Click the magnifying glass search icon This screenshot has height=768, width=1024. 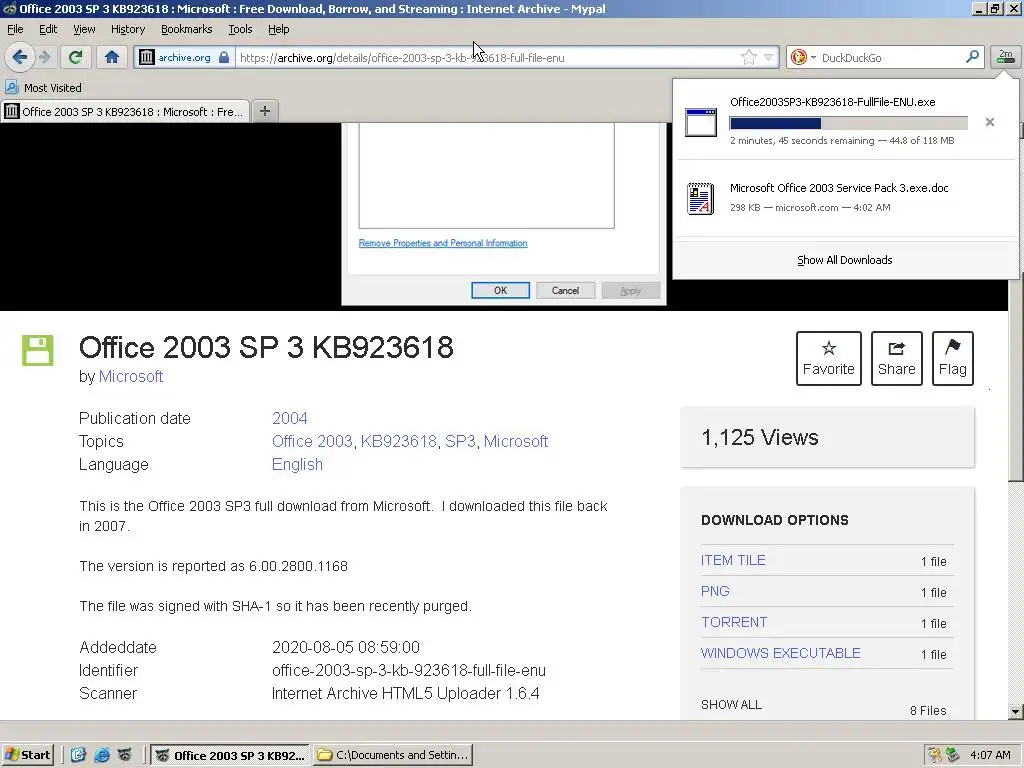[972, 57]
